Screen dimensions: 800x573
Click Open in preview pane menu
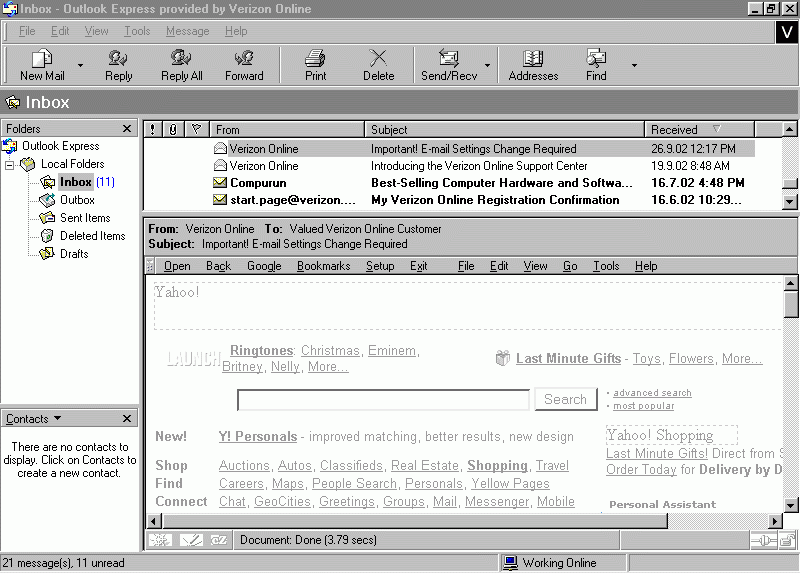177,266
